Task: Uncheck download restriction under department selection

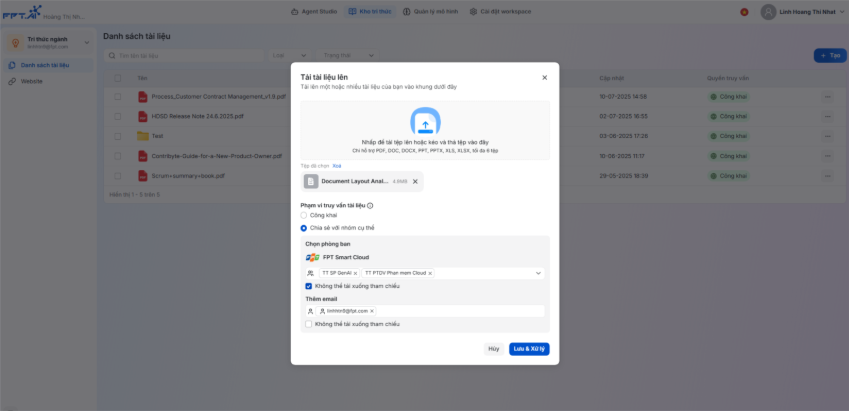Action: tap(309, 286)
